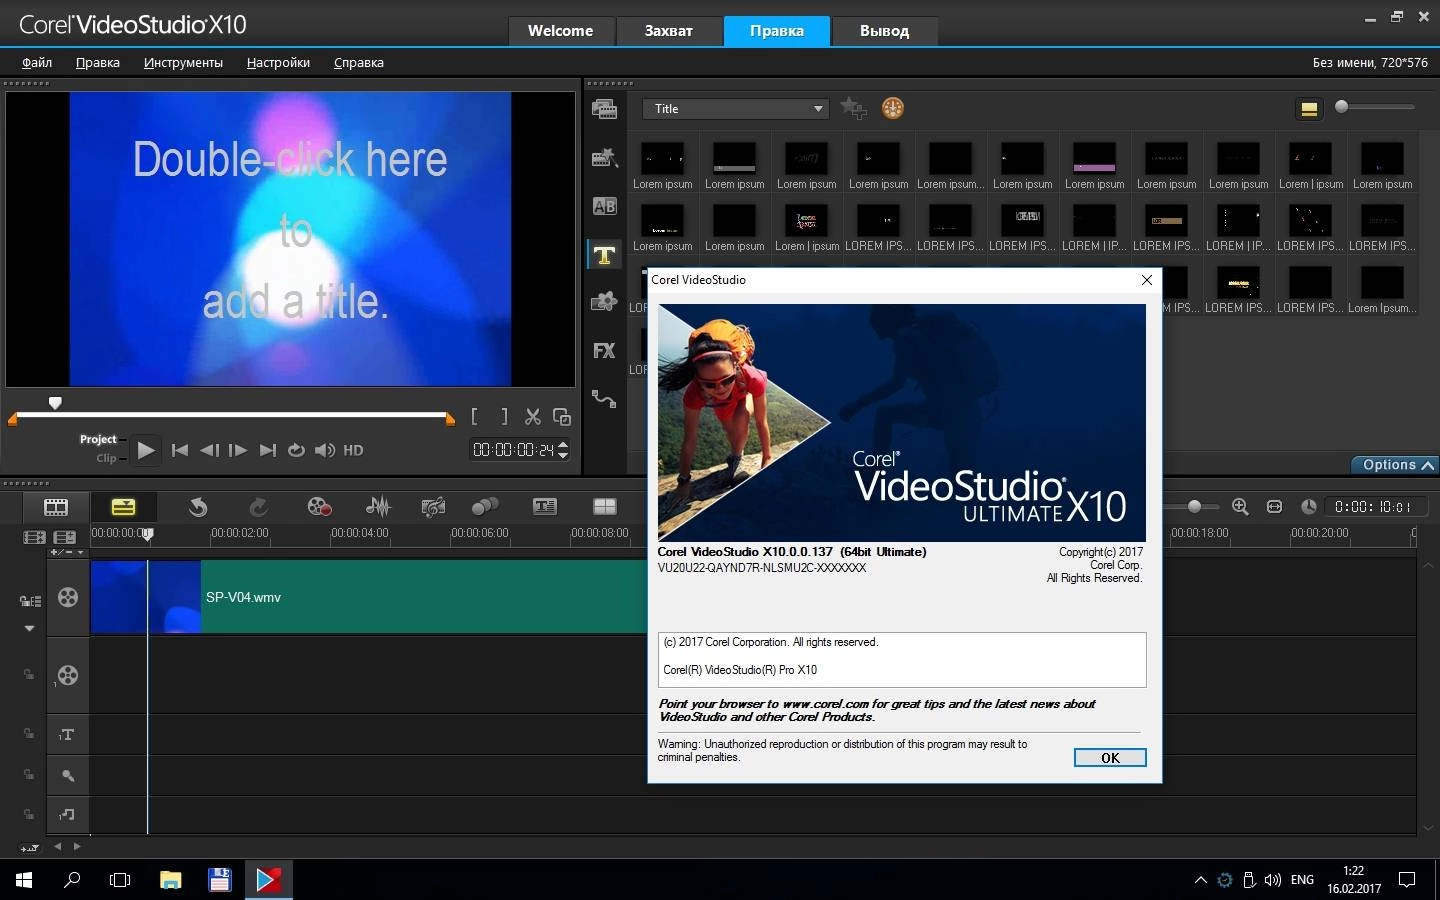1440x900 pixels.
Task: Toggle the Title track button
Action: (68, 735)
